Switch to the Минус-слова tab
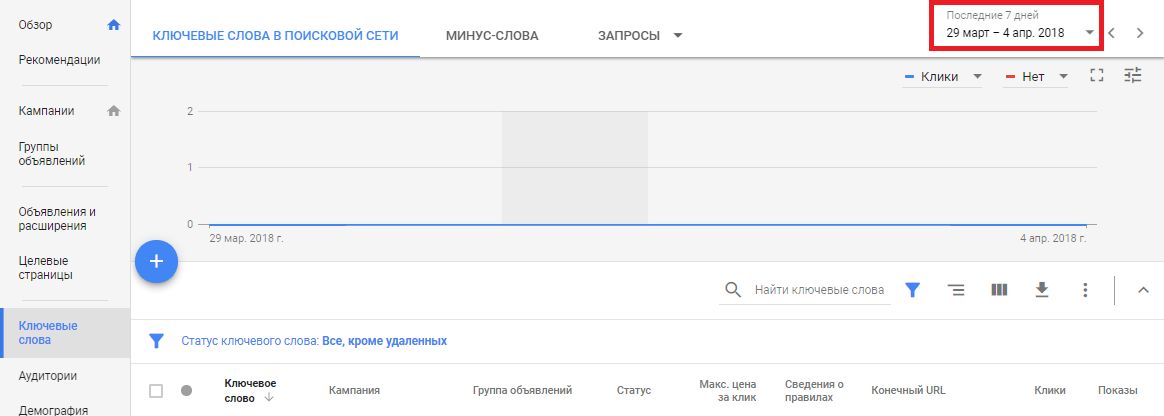Viewport: 1164px width, 416px height. [492, 36]
